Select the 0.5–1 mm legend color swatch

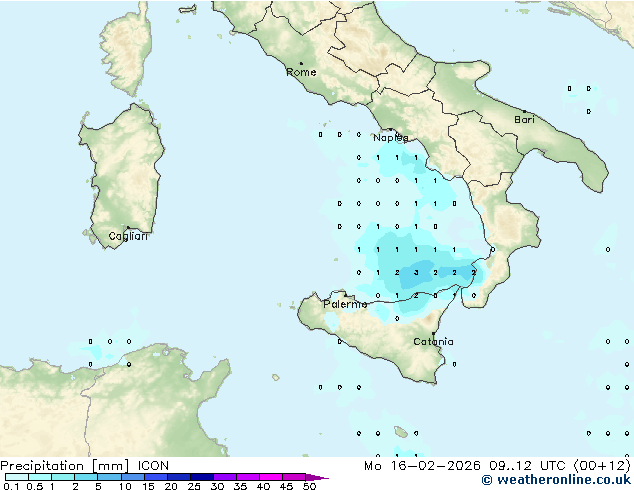[x=40, y=477]
